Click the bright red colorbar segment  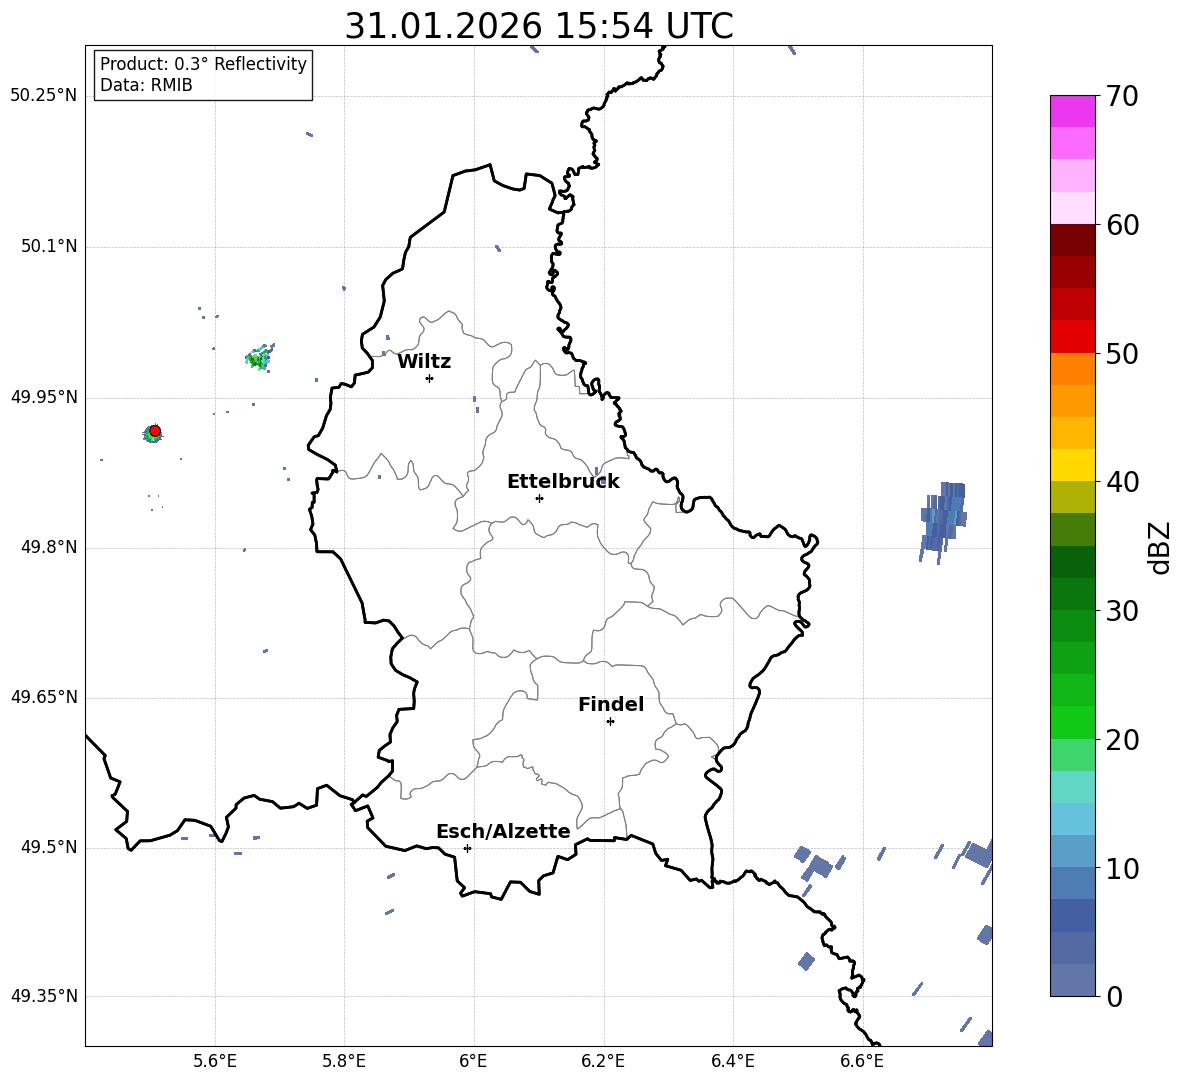[1072, 337]
